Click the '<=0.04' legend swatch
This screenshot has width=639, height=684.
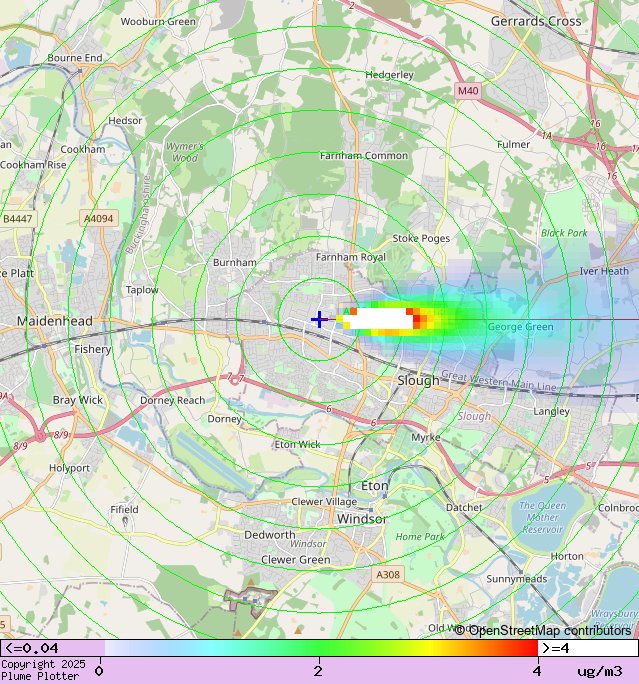52,648
